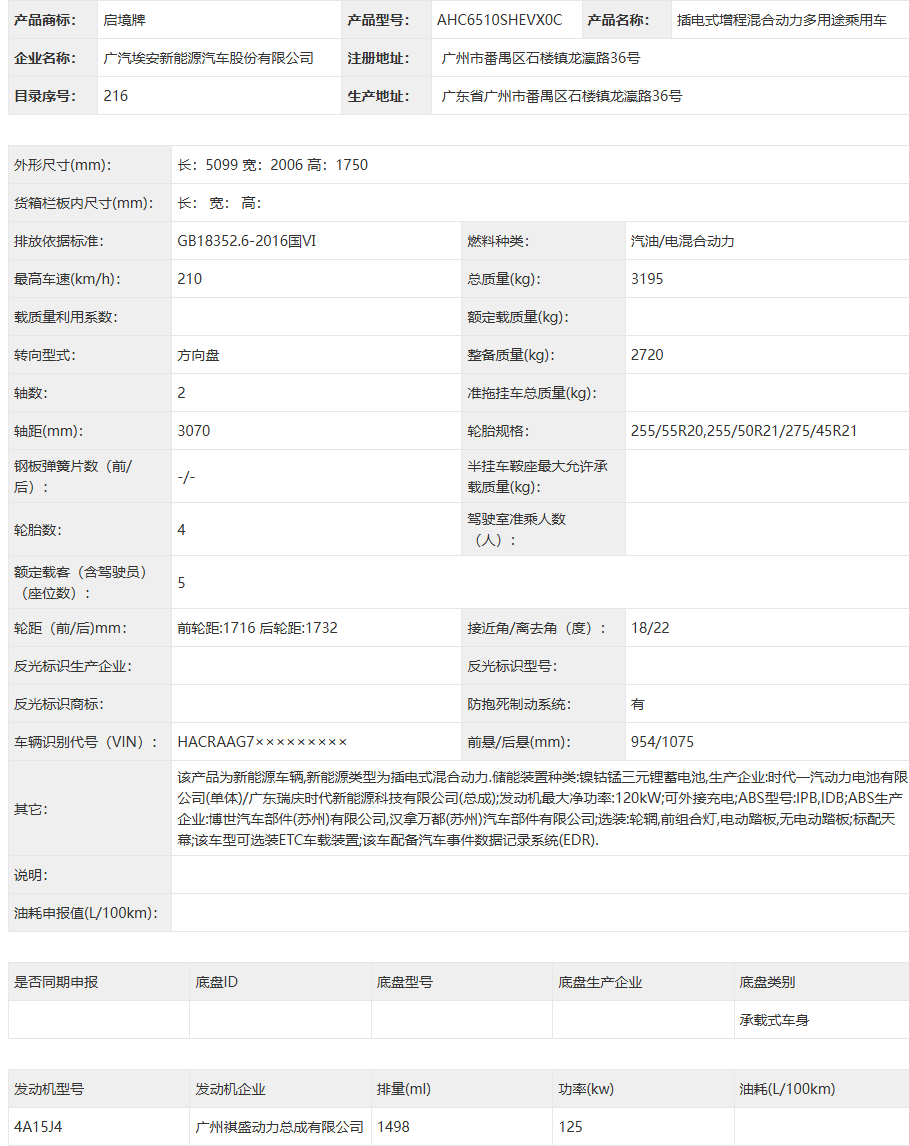The image size is (909, 1146).
Task: Select the 额定载质量(kg) label
Action: click(x=518, y=317)
